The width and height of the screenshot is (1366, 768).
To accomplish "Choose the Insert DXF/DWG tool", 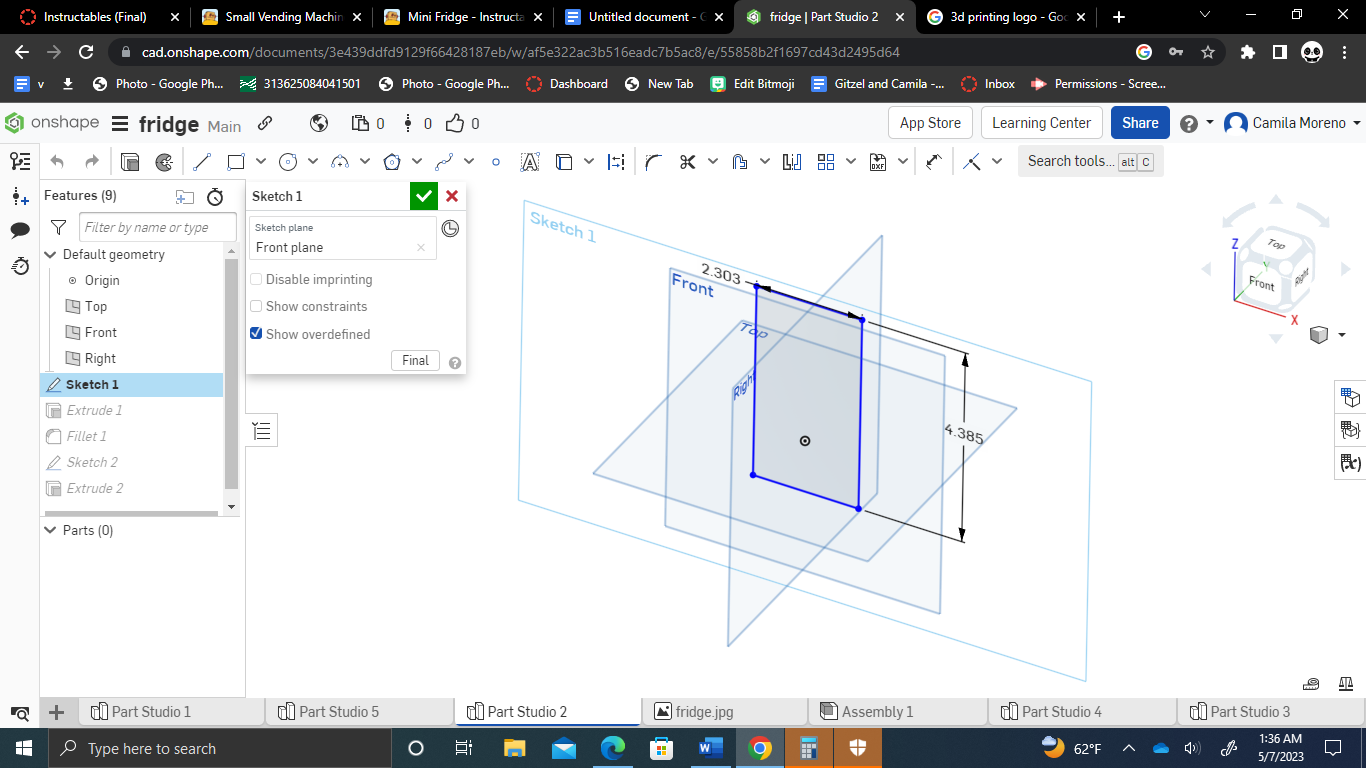I will coord(879,160).
